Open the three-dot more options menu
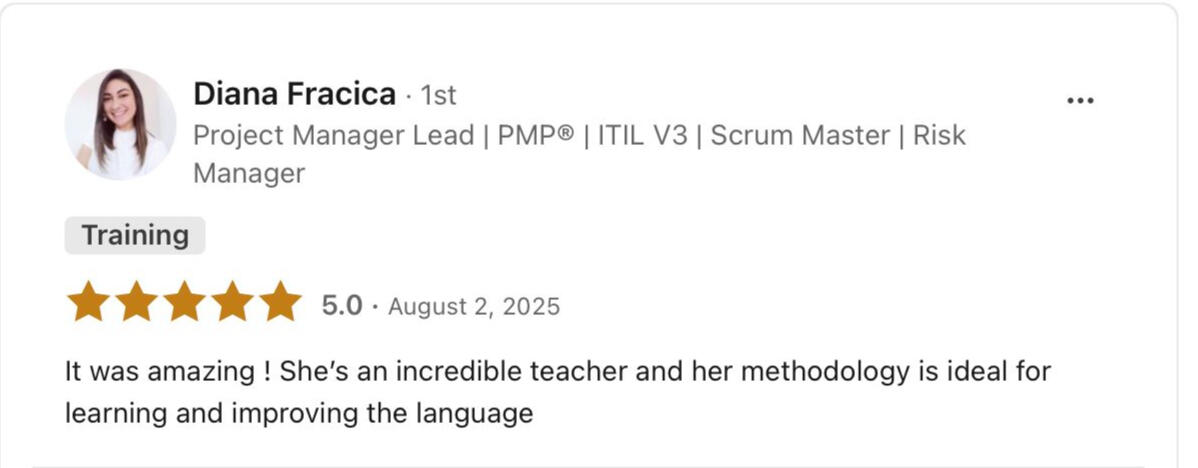Image resolution: width=1198 pixels, height=468 pixels. click(x=1080, y=101)
